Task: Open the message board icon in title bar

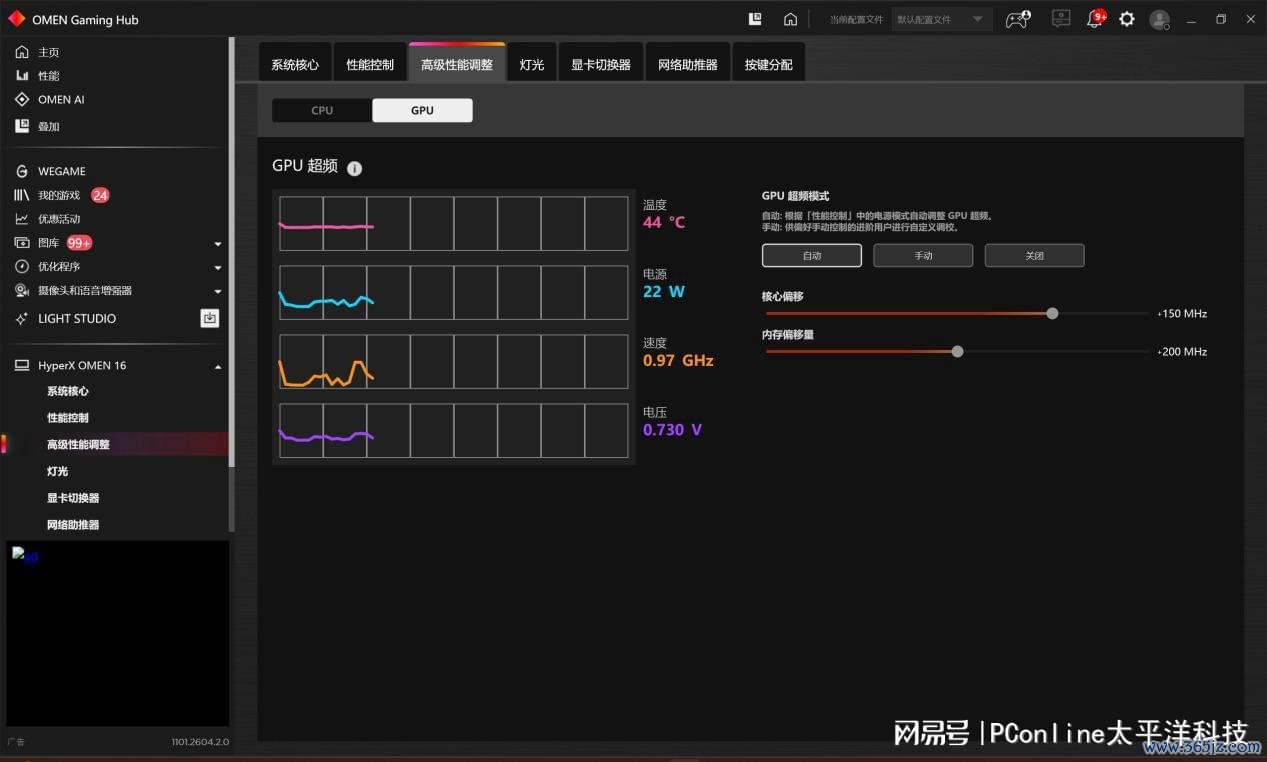Action: pos(1061,19)
